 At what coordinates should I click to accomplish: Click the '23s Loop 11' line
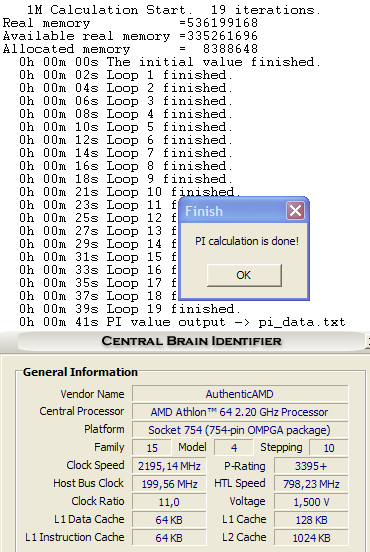[x=98, y=205]
